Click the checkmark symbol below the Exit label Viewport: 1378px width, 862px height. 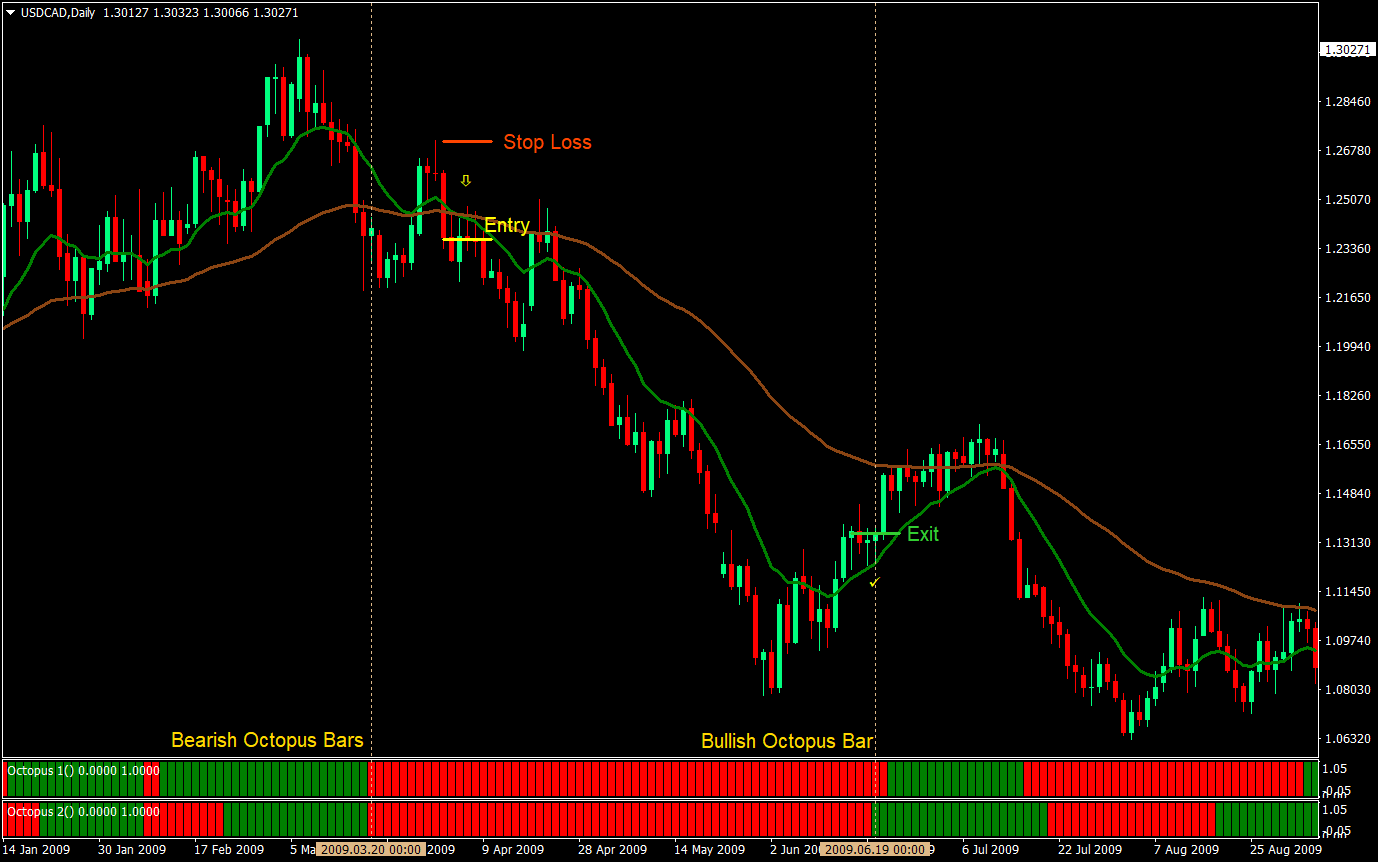click(x=875, y=583)
